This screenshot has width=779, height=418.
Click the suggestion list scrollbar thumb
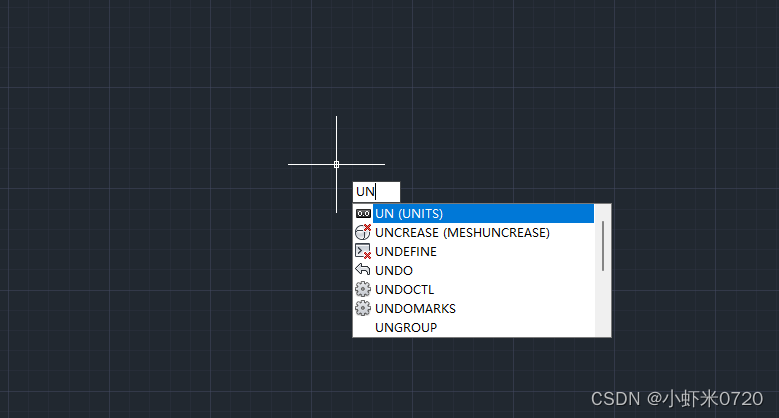[603, 246]
